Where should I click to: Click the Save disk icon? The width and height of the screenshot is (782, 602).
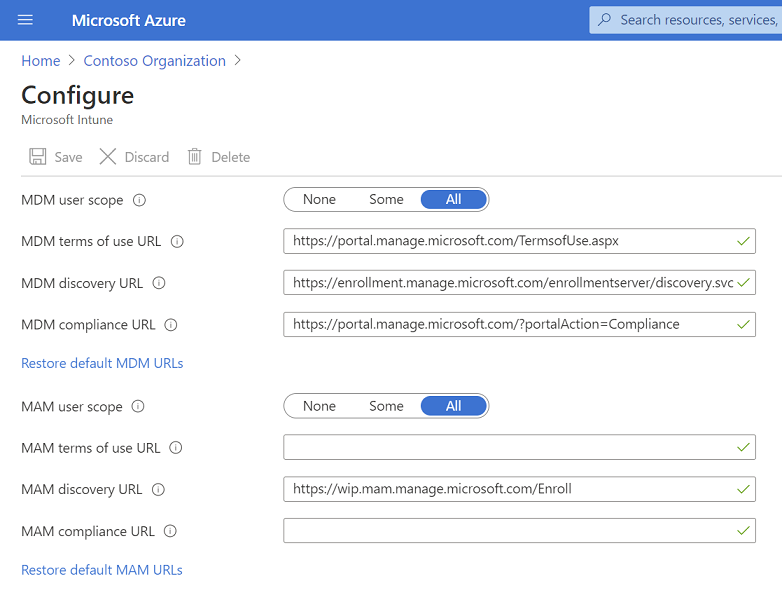tap(38, 157)
